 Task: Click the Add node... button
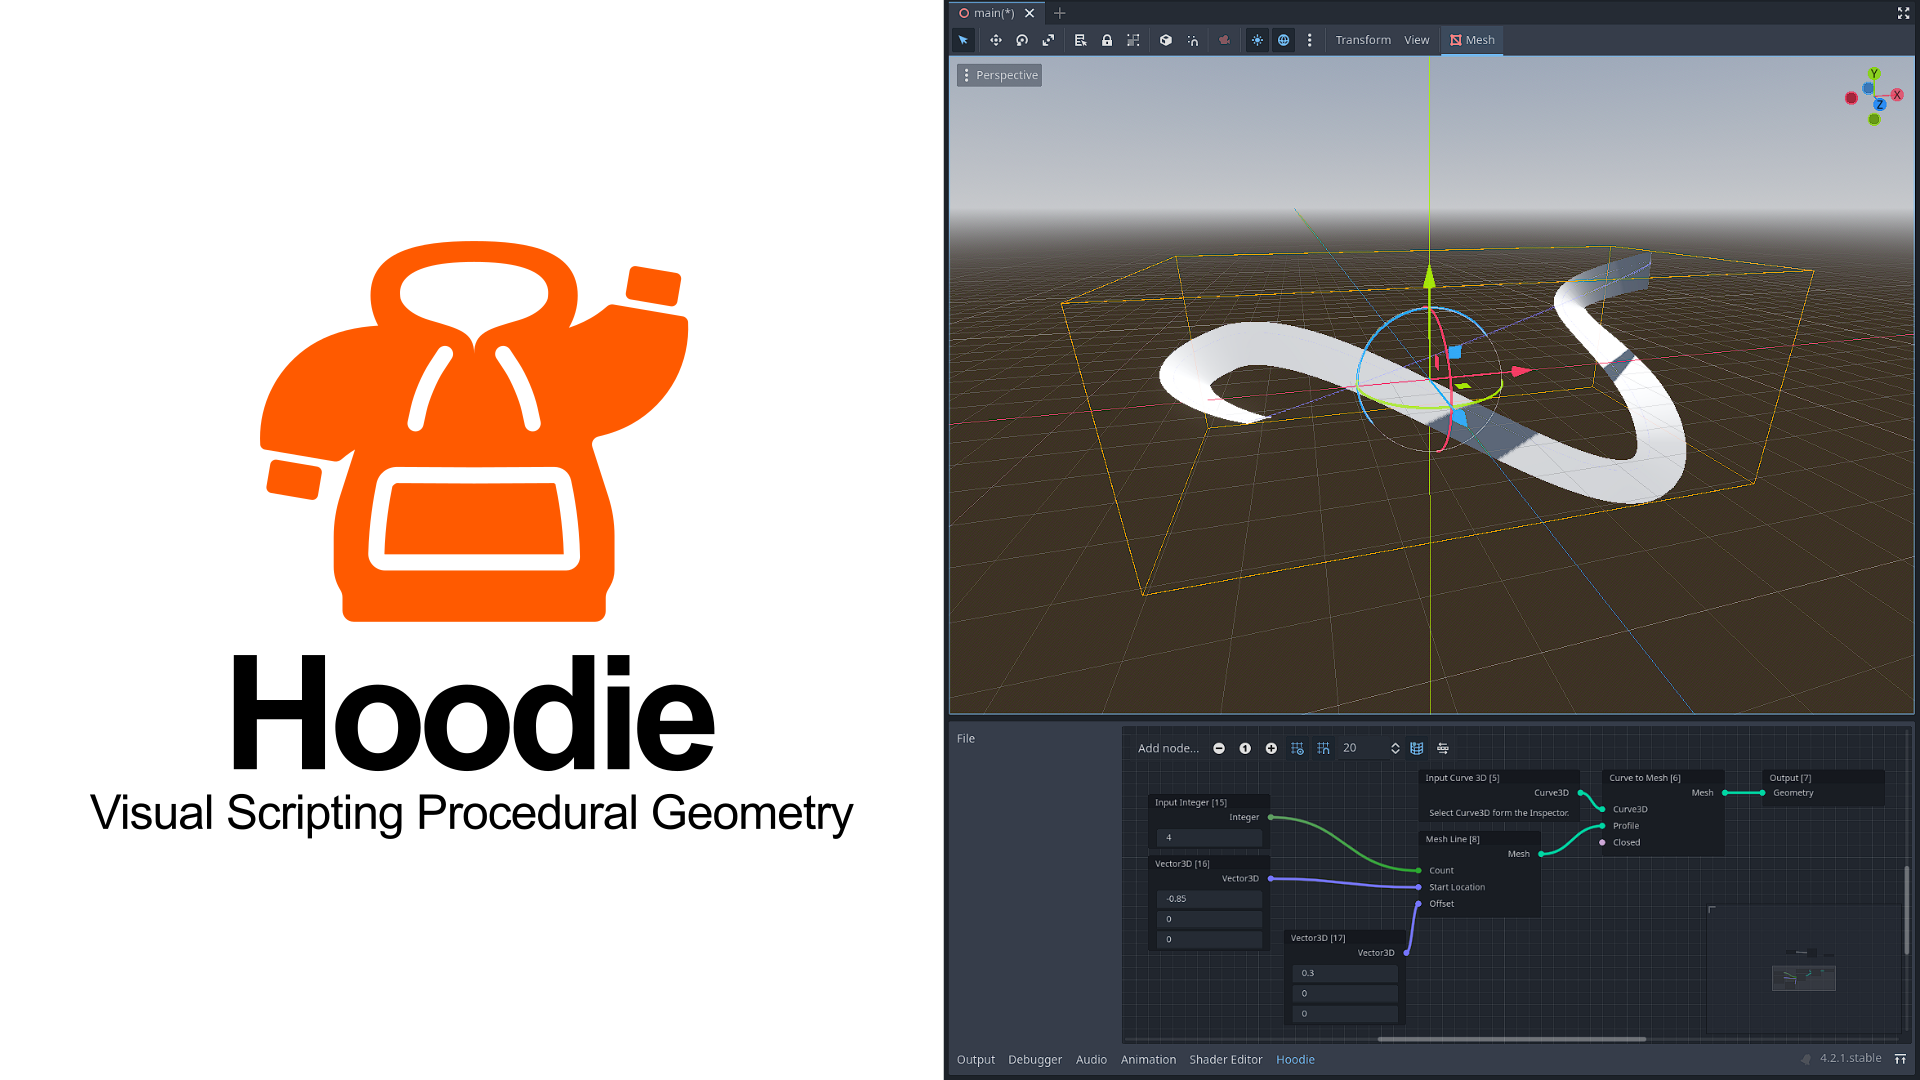tap(1168, 748)
